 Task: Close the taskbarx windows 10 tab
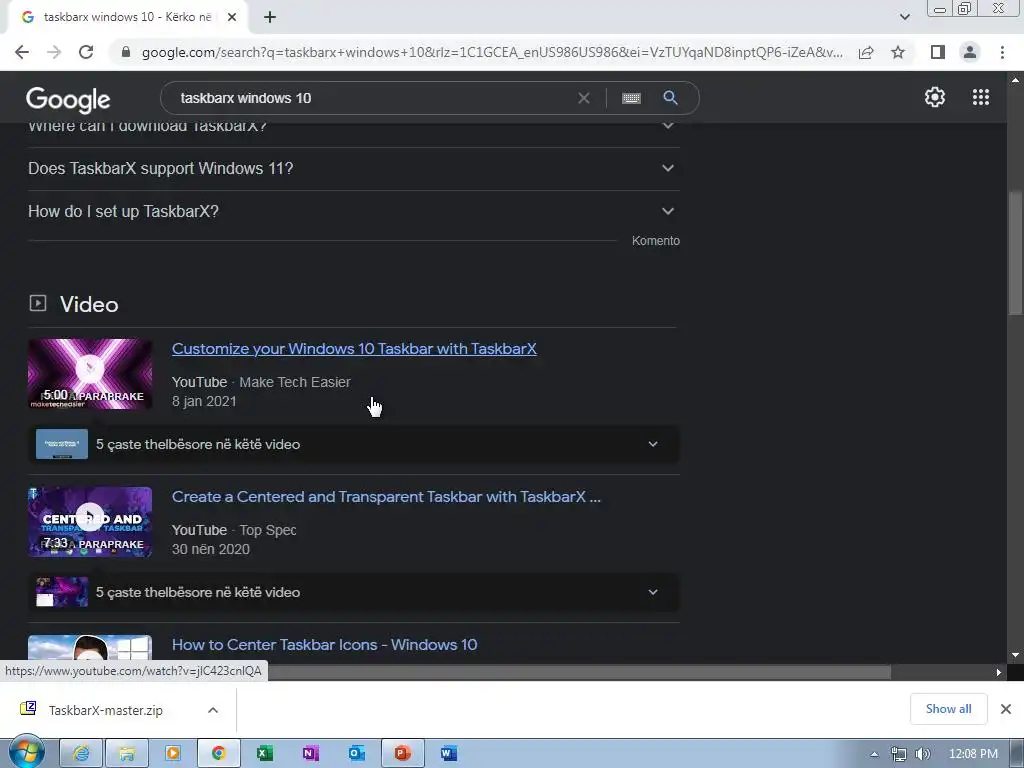tap(232, 17)
